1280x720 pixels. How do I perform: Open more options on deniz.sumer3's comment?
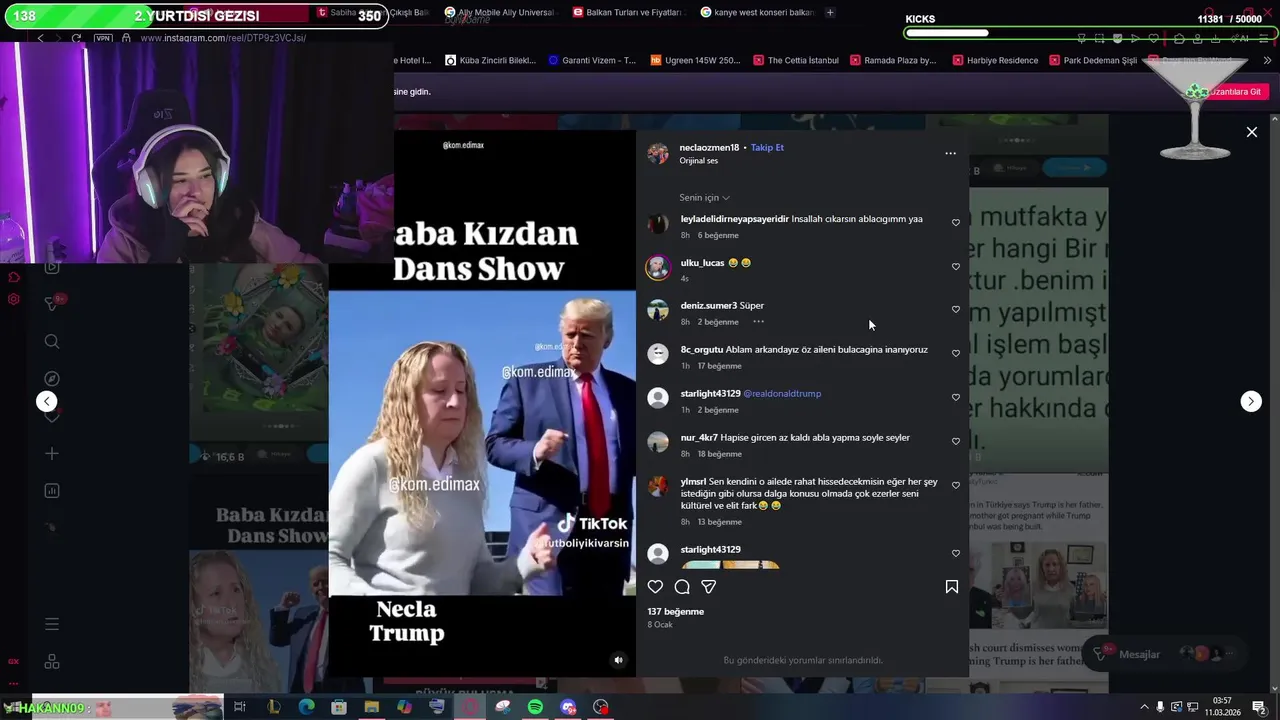pos(758,322)
